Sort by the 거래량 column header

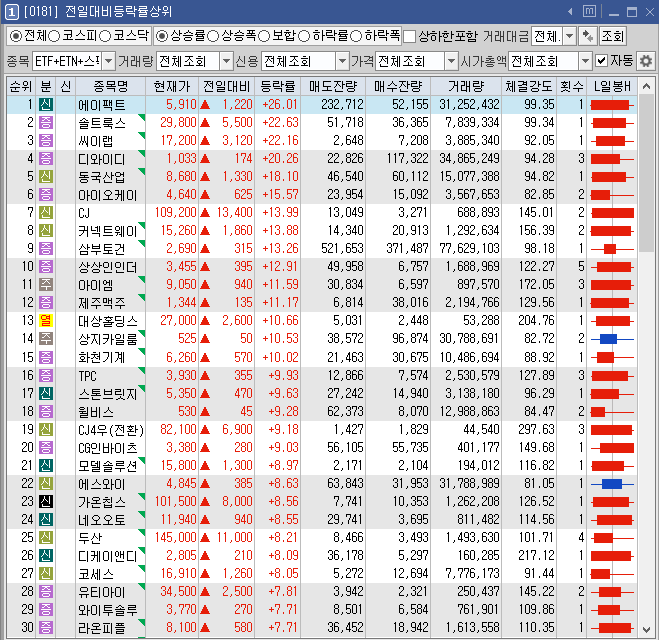click(466, 87)
